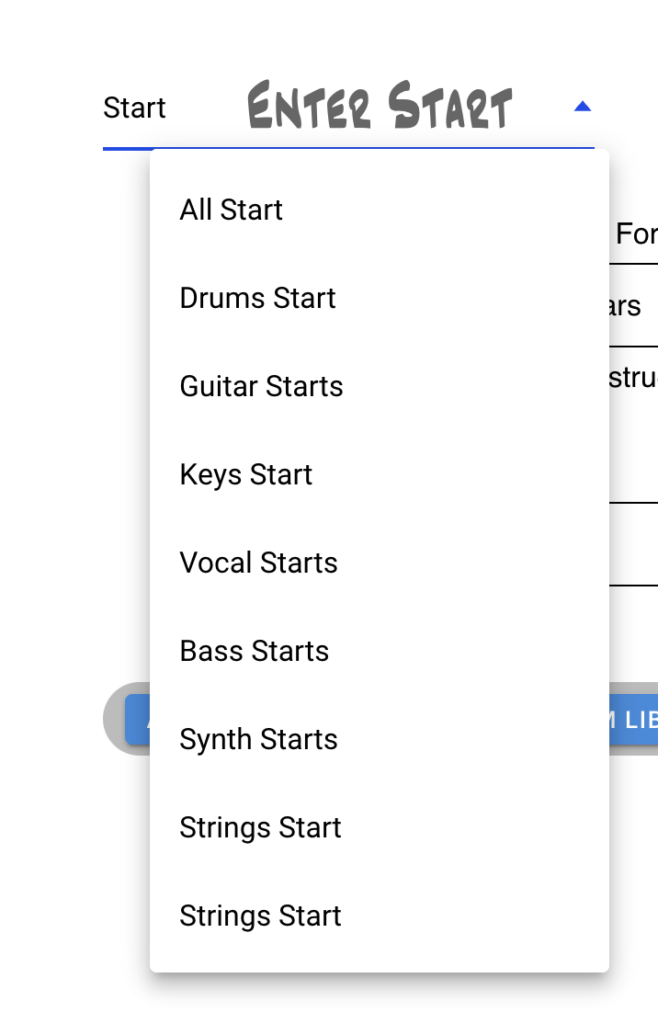Choose "Drums Start" from the list
The image size is (658, 1024).
tap(257, 298)
